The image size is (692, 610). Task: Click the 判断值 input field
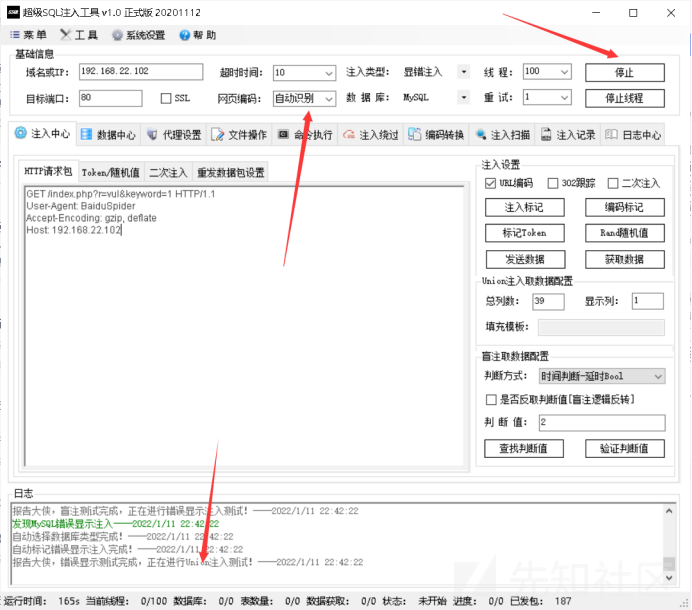[x=602, y=422]
